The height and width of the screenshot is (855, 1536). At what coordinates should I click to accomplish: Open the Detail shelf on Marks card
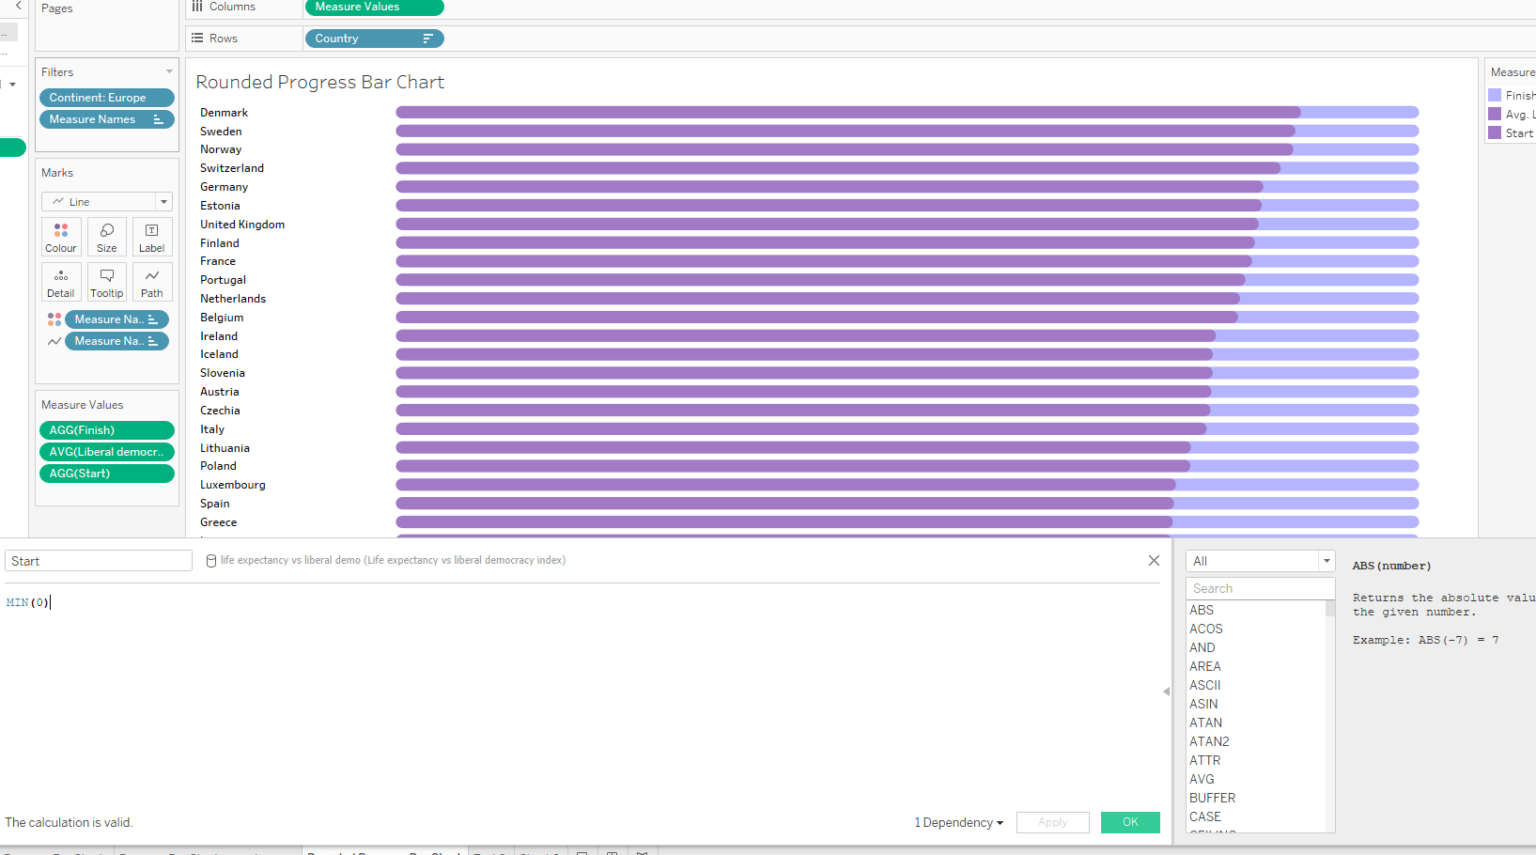point(61,282)
